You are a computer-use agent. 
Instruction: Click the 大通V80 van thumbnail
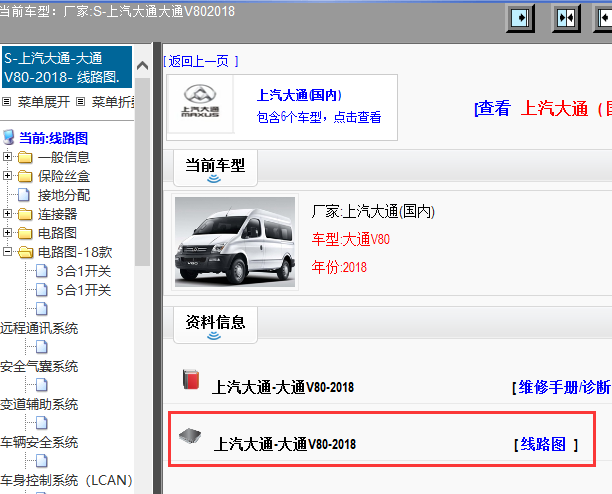(235, 242)
